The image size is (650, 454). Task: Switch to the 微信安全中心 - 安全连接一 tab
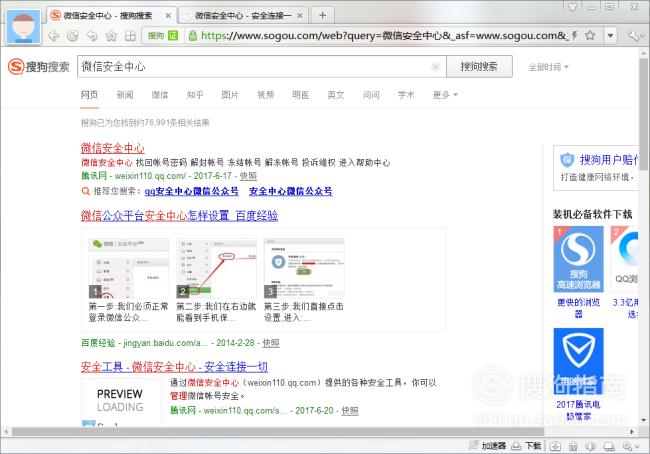click(243, 16)
